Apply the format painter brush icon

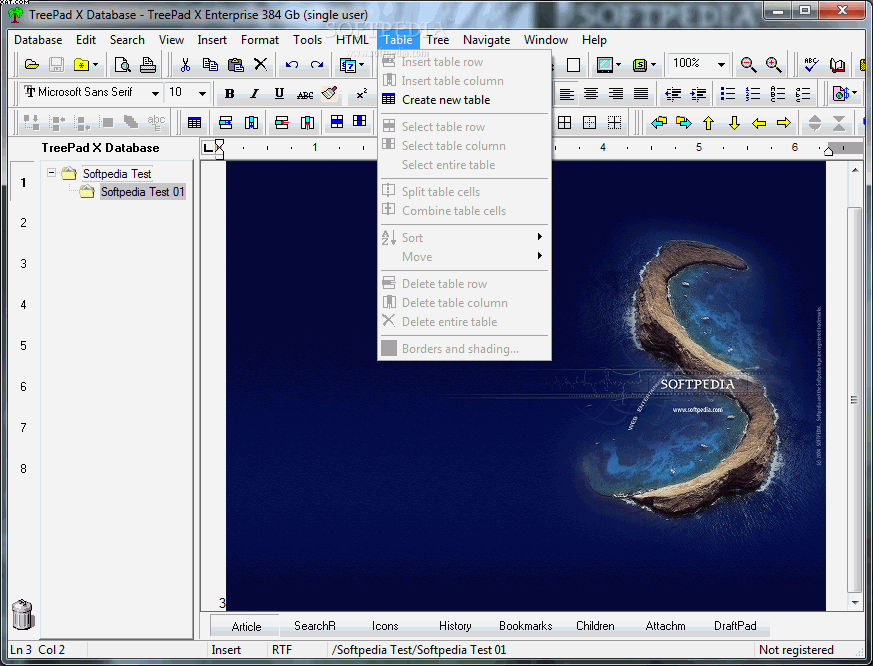pos(330,93)
